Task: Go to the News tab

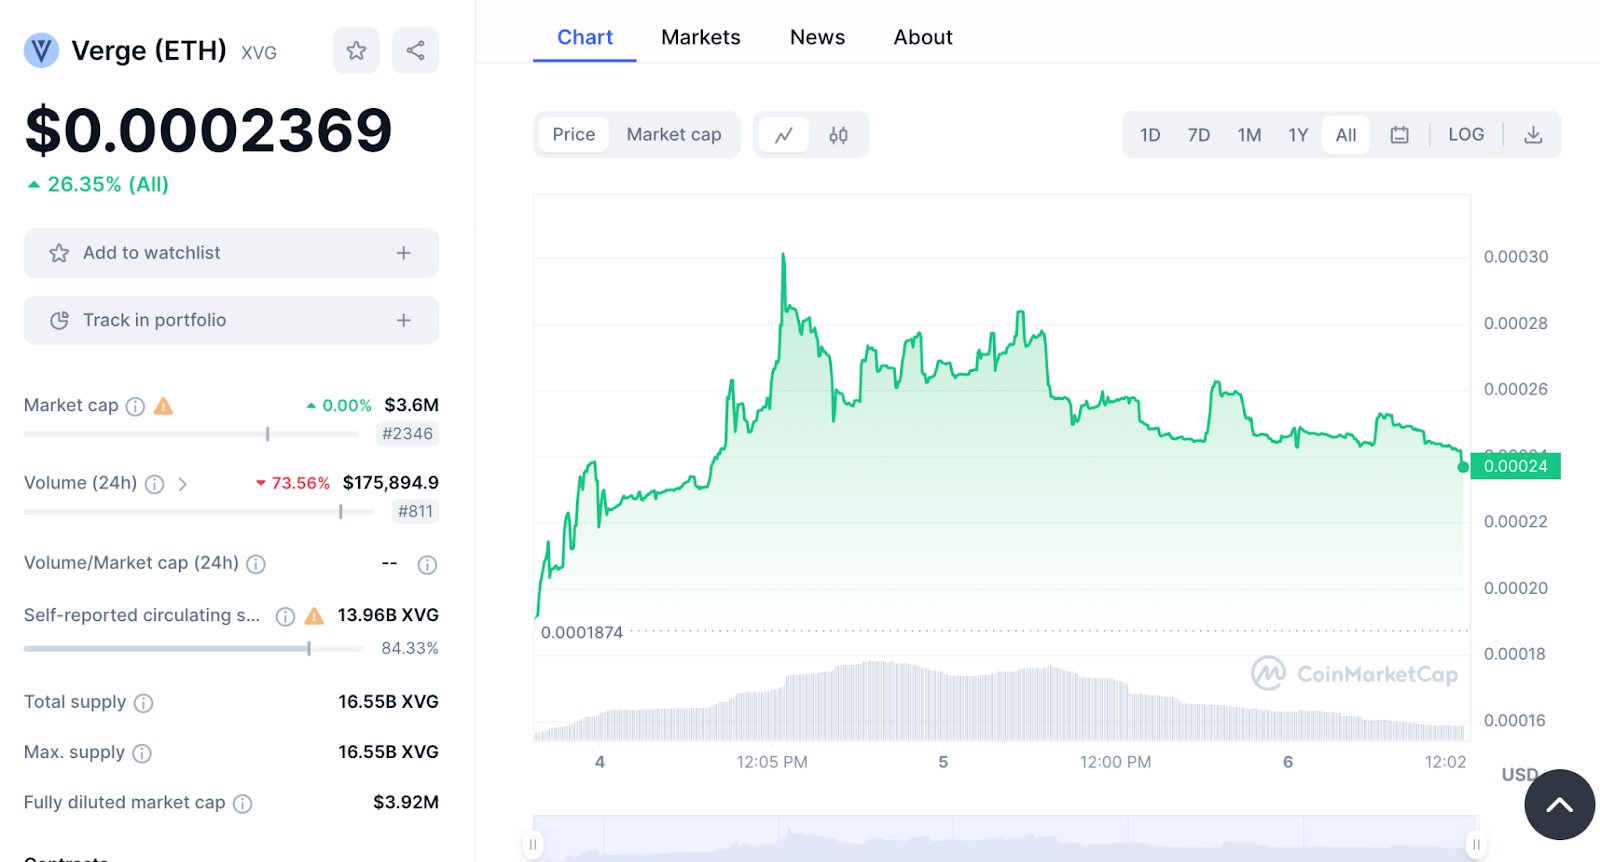Action: click(x=817, y=37)
